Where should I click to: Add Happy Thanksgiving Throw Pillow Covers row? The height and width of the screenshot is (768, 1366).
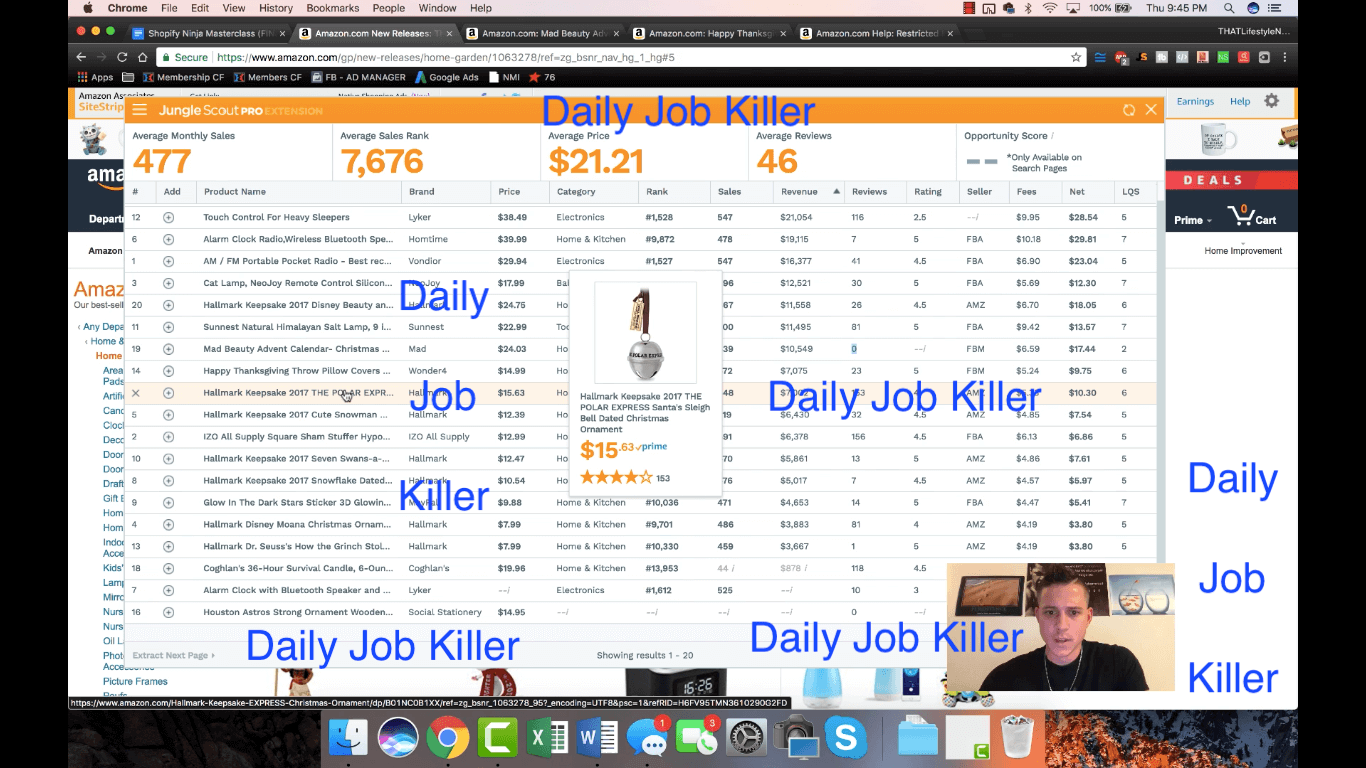[x=168, y=371]
